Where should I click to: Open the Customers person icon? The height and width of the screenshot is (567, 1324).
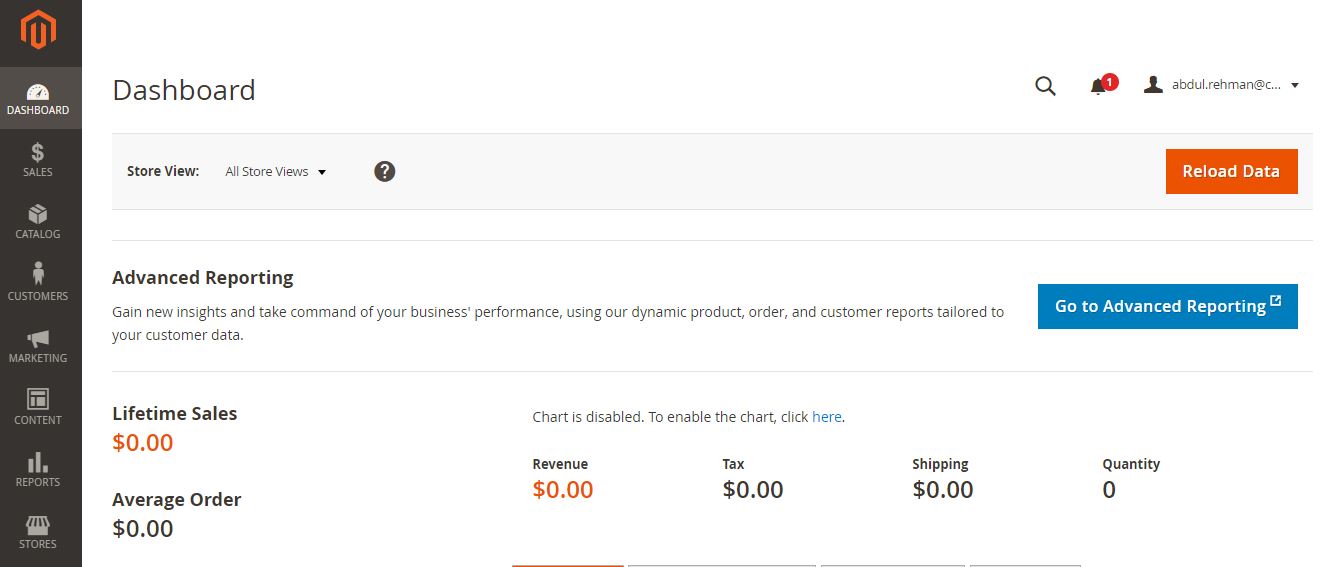click(38, 274)
